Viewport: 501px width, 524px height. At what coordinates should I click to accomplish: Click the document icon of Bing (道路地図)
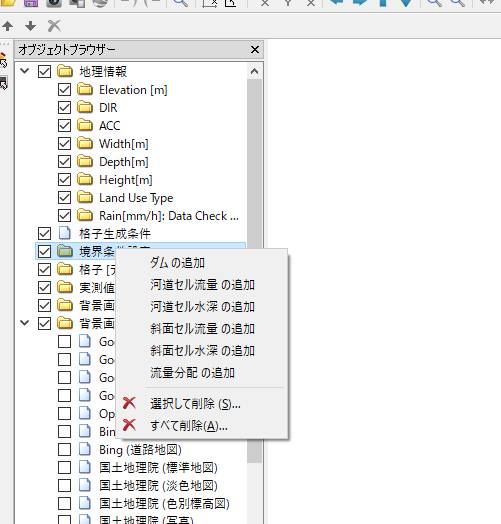coord(85,449)
